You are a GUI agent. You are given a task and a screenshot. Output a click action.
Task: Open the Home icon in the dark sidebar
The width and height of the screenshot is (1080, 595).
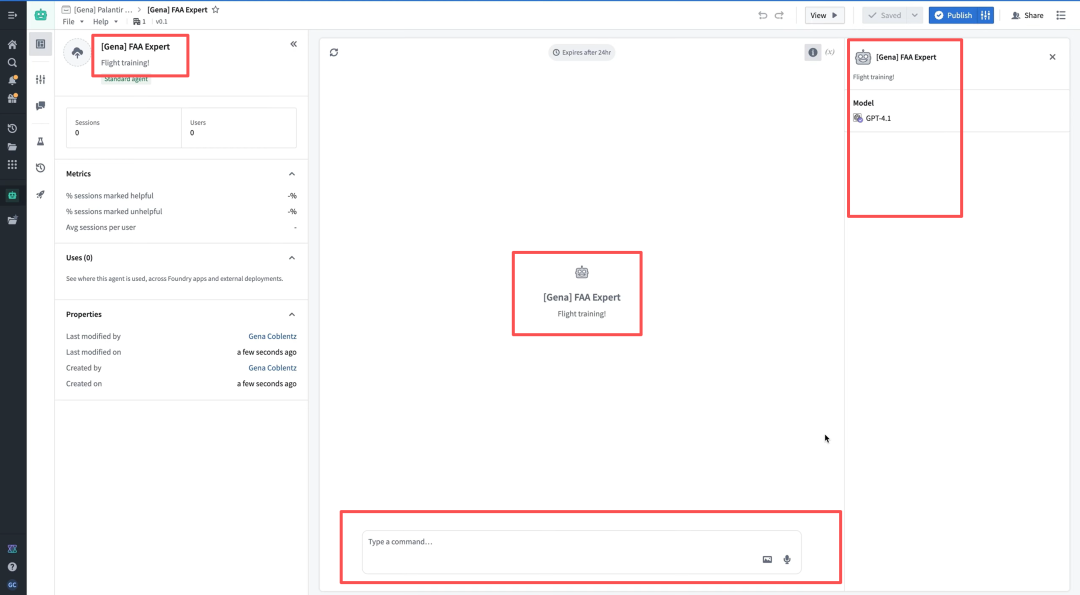coord(12,45)
